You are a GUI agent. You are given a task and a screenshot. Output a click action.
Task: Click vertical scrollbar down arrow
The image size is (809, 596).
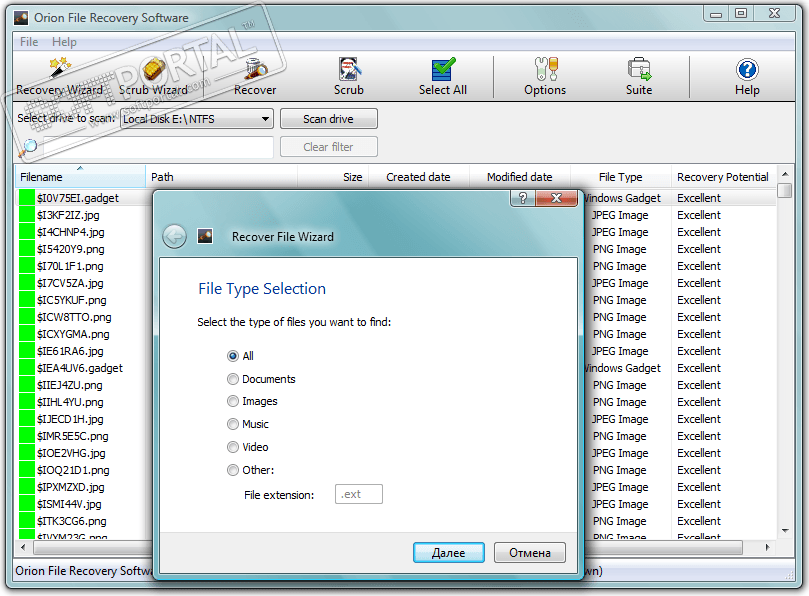[785, 530]
